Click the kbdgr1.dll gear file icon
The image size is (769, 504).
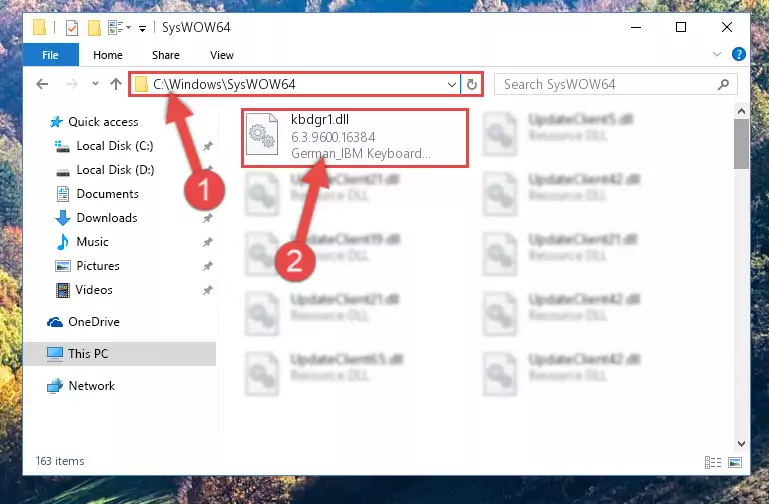click(x=262, y=134)
